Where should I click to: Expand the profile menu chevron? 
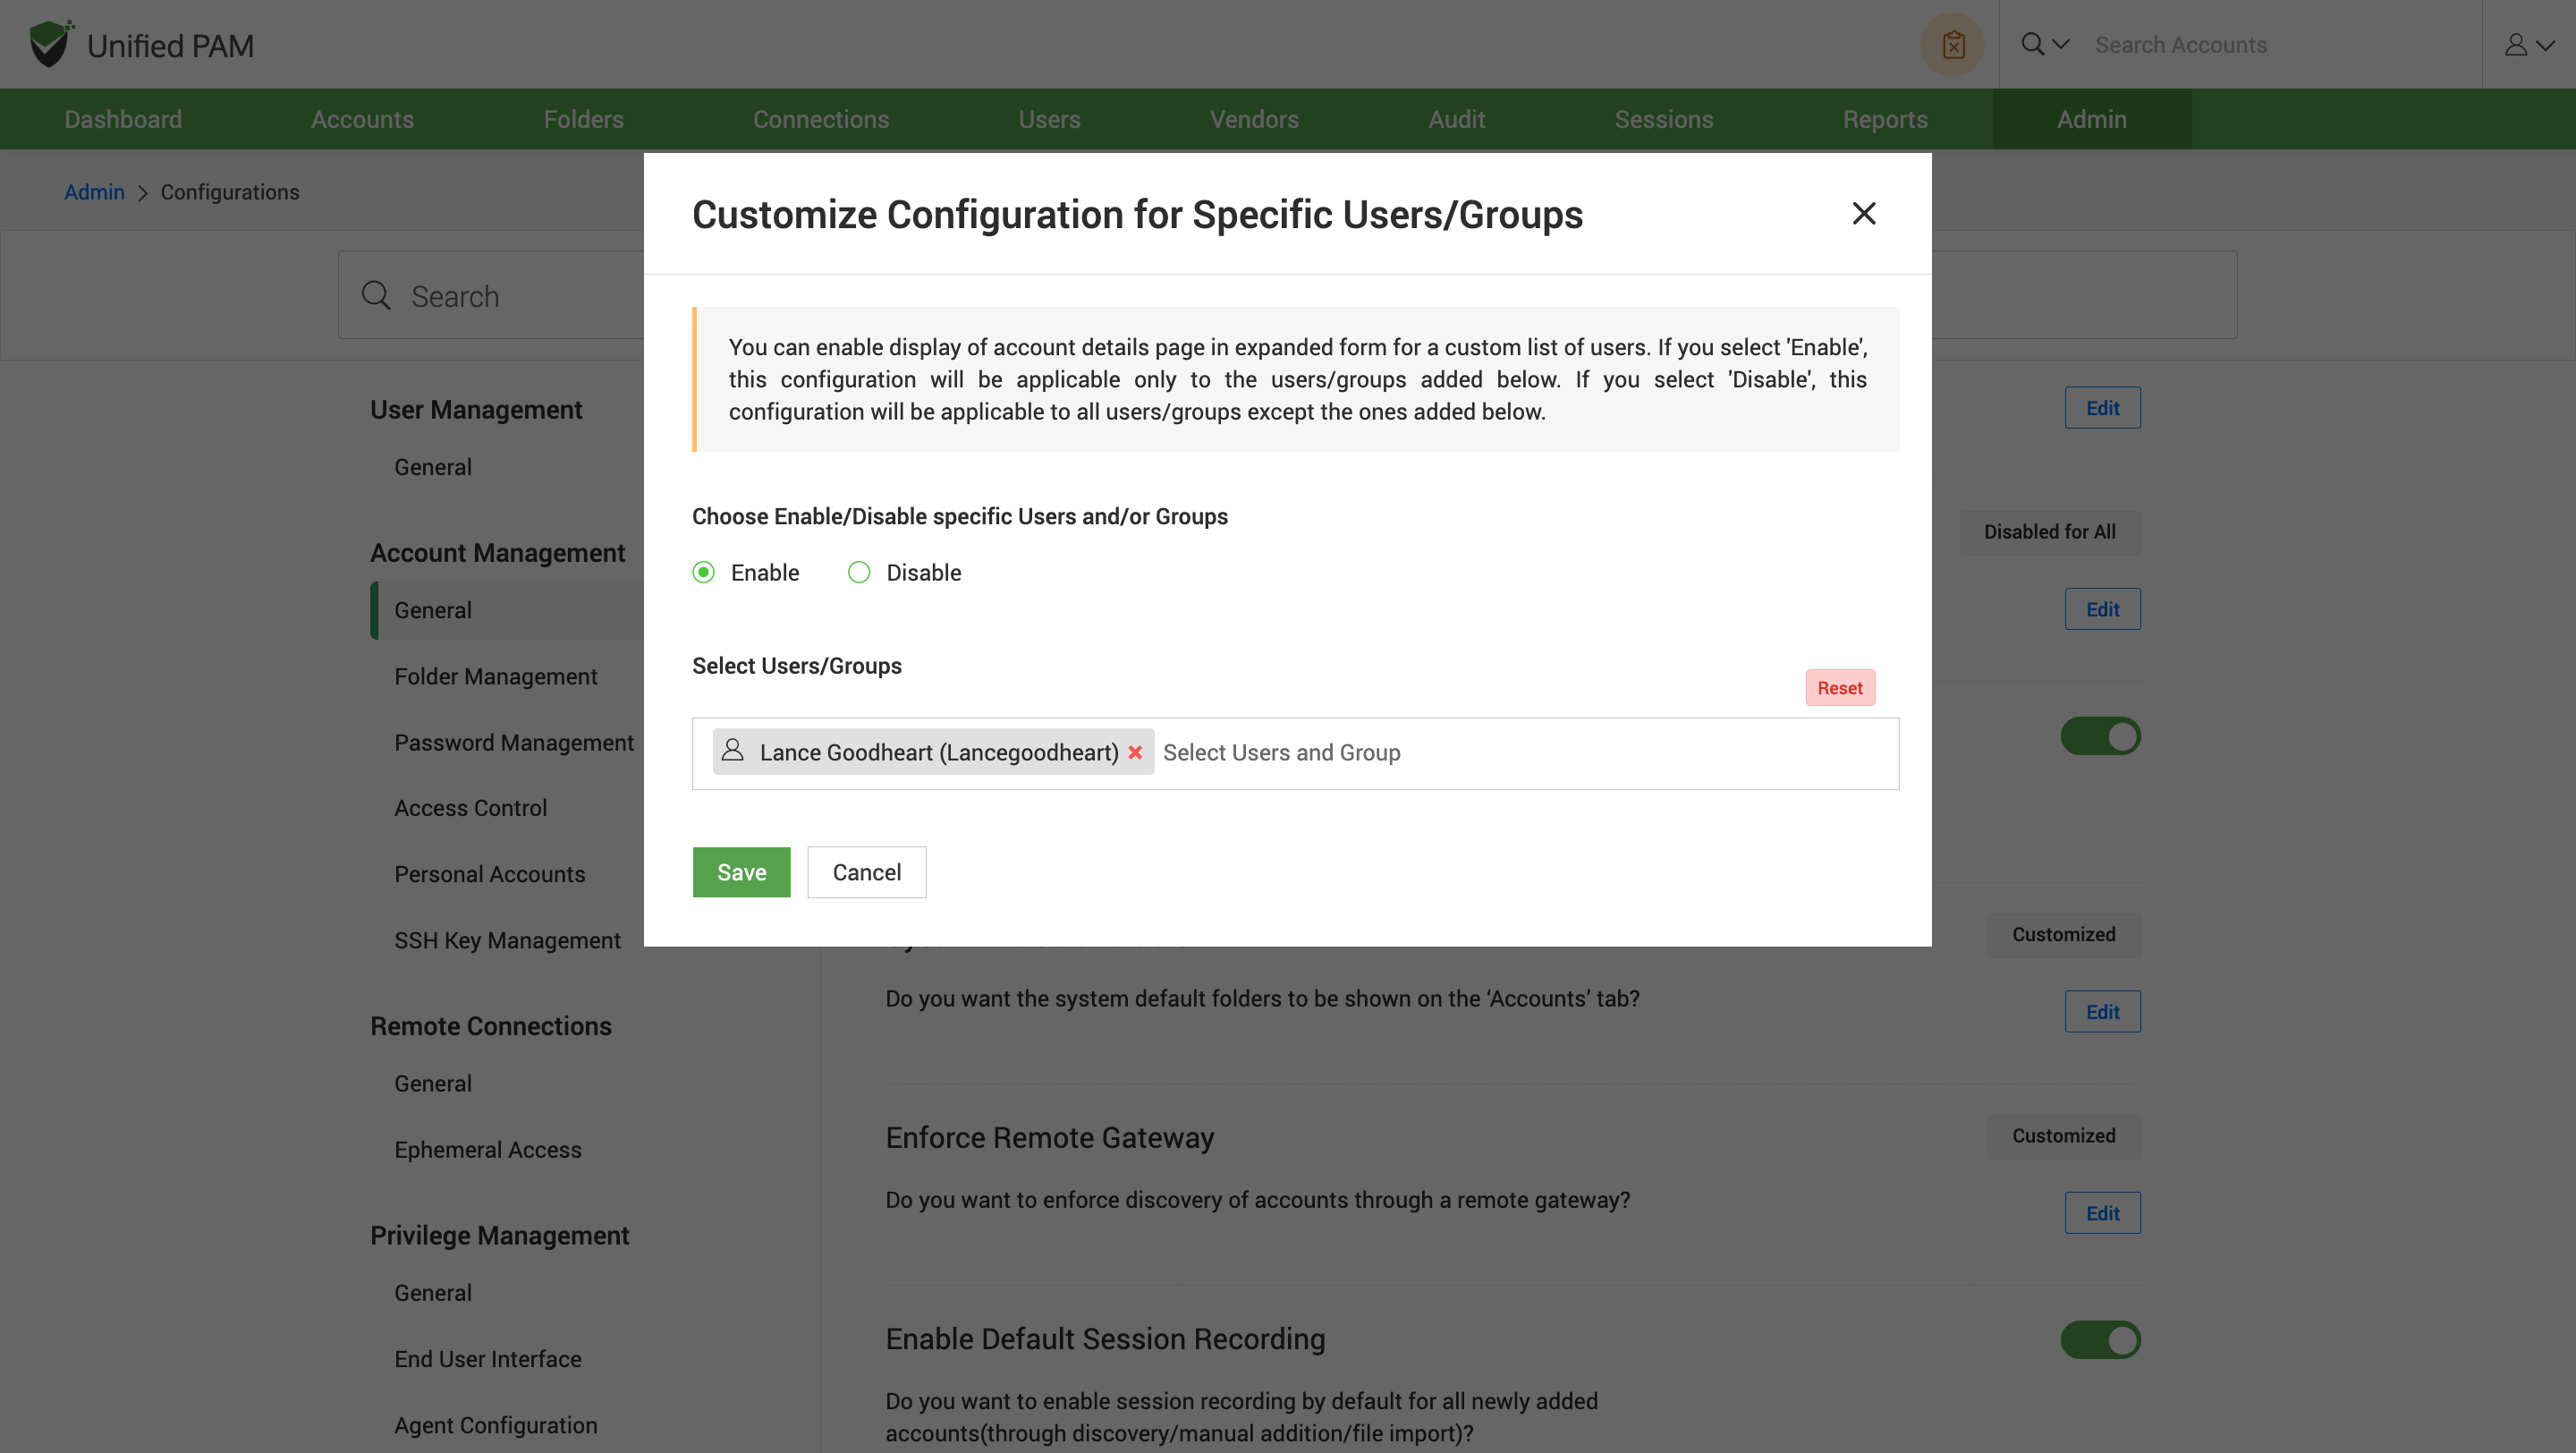[2546, 45]
